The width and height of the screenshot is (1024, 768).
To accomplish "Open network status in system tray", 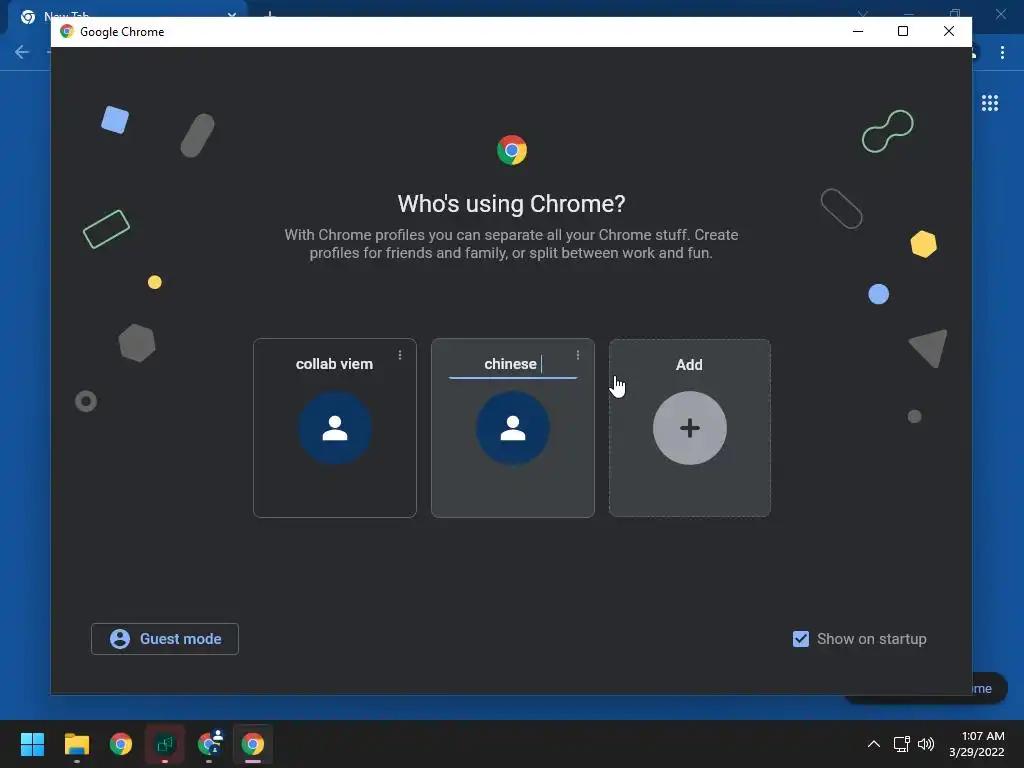I will pos(901,744).
